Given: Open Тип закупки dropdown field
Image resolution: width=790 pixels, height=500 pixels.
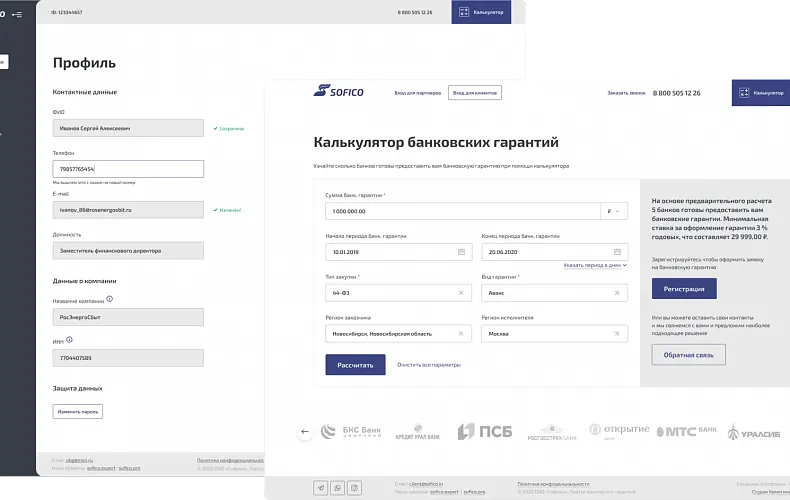Looking at the screenshot, I should [x=399, y=293].
